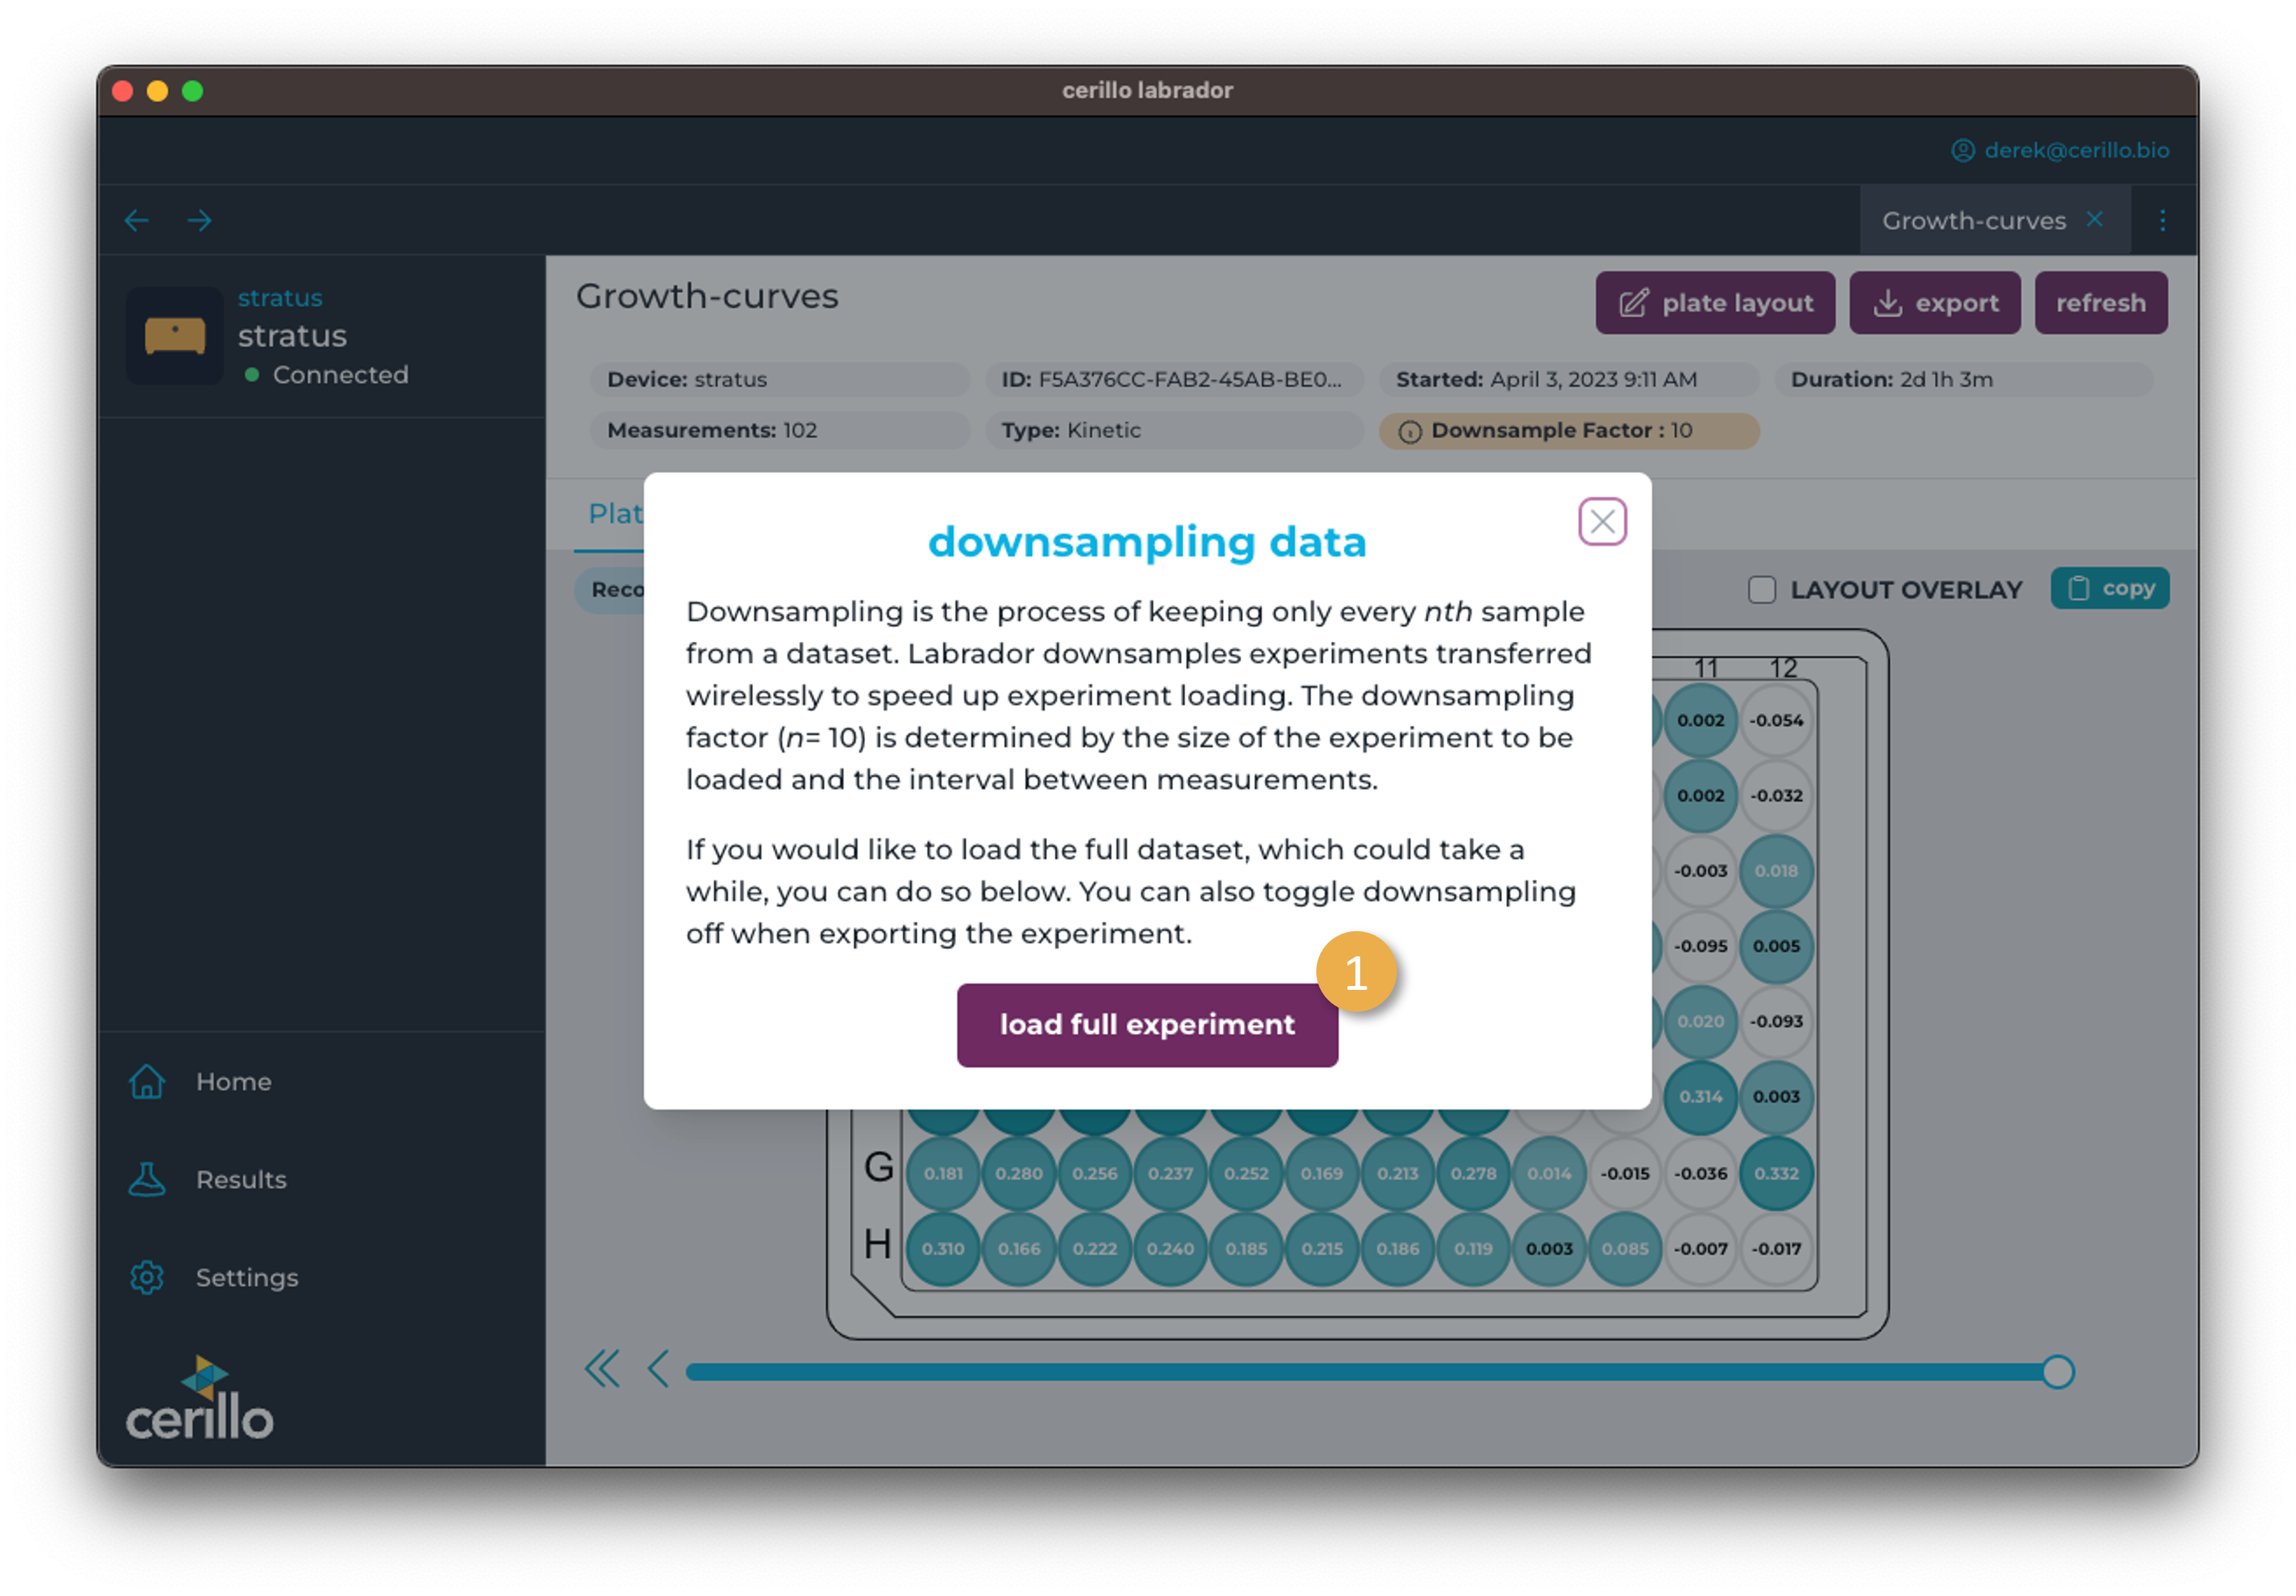The image size is (2296, 1596).
Task: Open the plate layout editor
Action: pos(1714,303)
